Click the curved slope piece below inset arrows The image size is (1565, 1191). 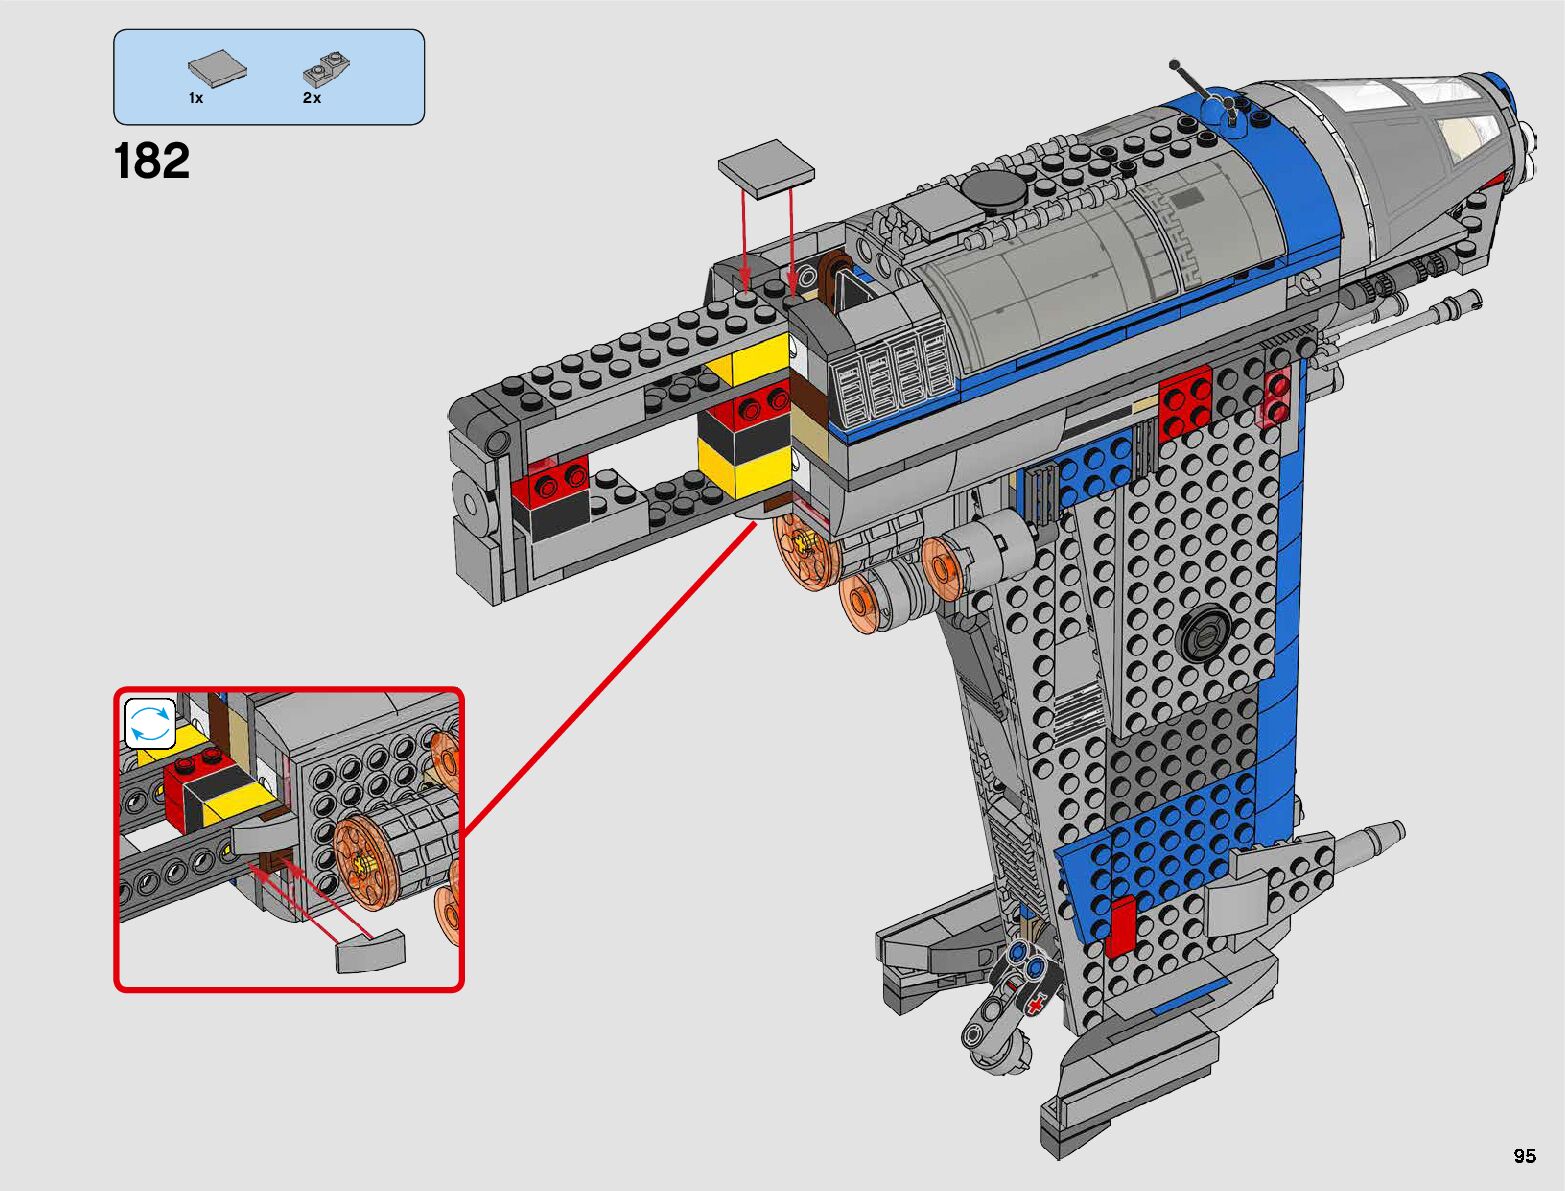tap(371, 951)
